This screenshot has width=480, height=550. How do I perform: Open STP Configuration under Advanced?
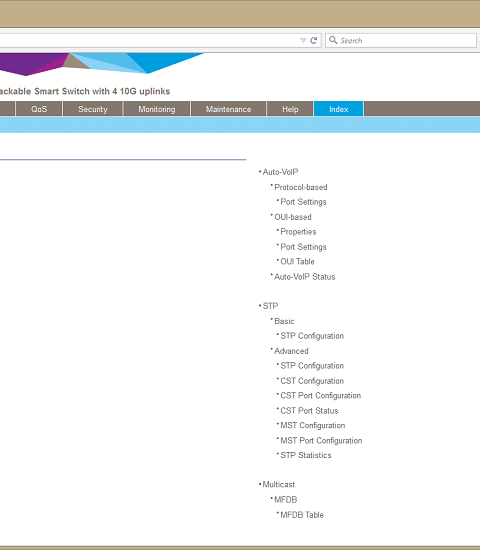[312, 366]
